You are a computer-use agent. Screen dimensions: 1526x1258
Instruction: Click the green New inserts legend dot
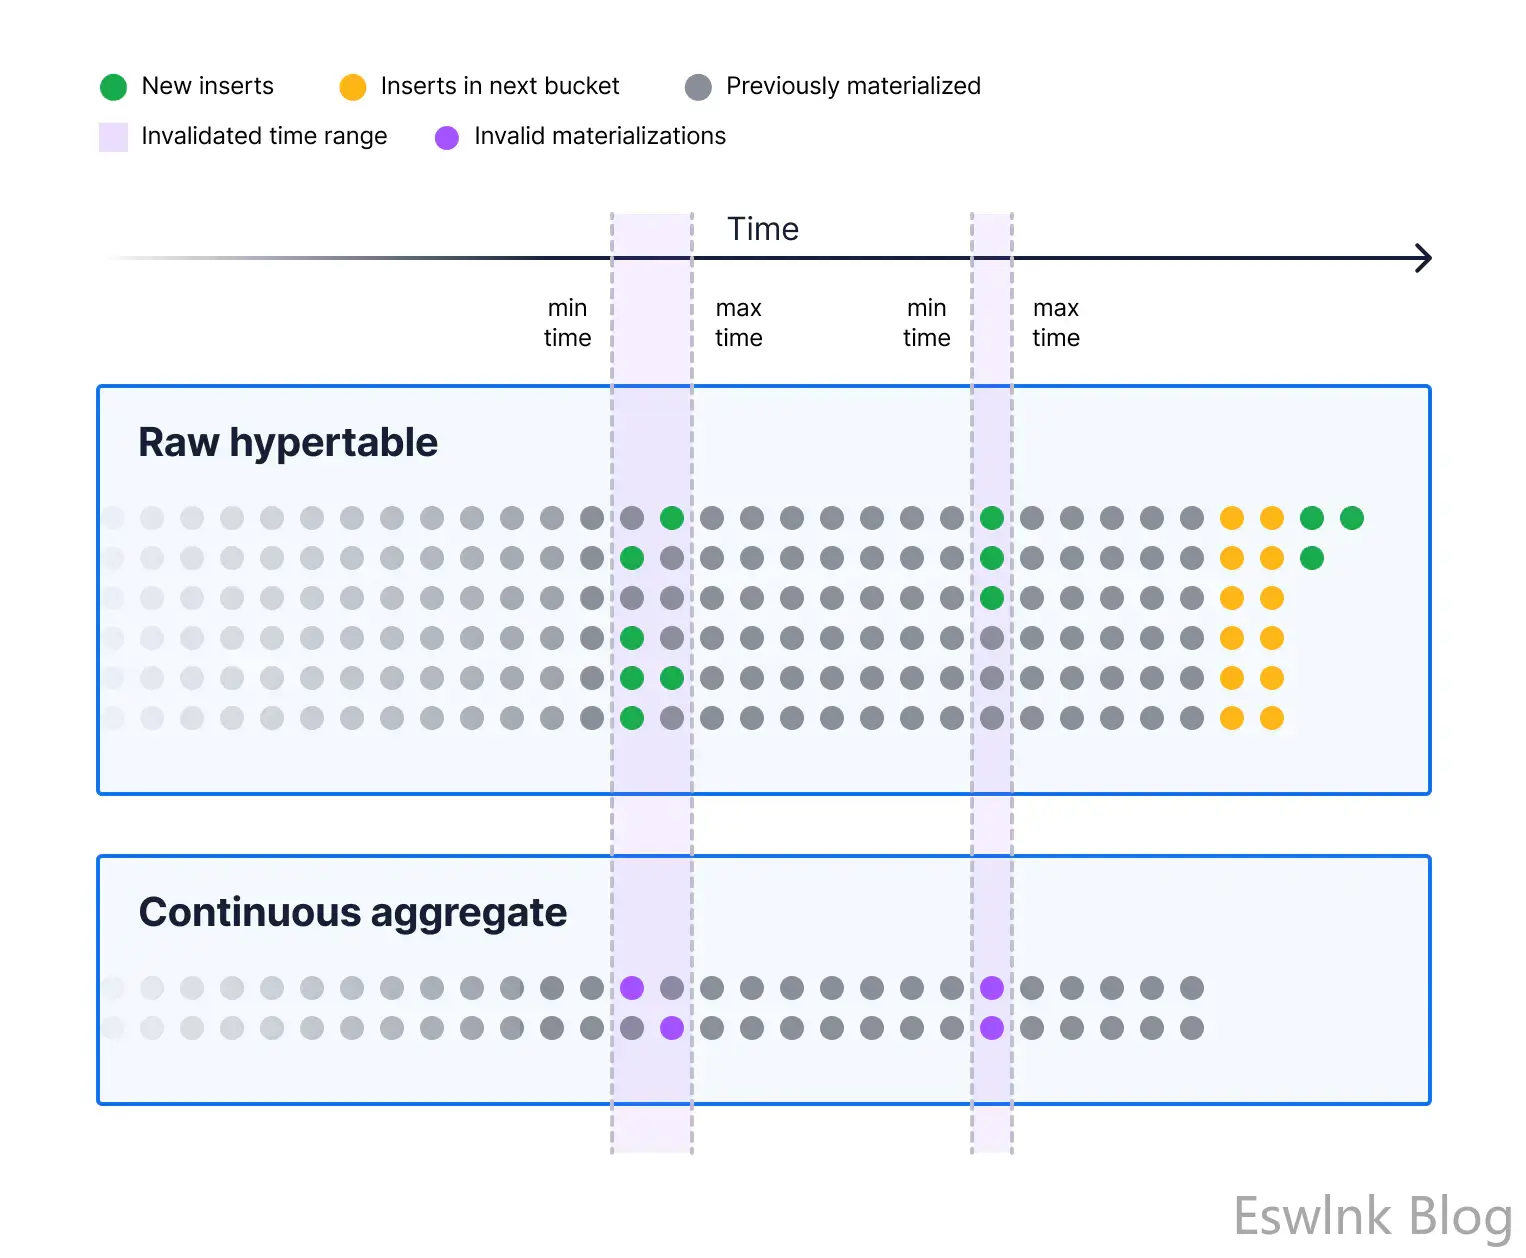coord(114,87)
